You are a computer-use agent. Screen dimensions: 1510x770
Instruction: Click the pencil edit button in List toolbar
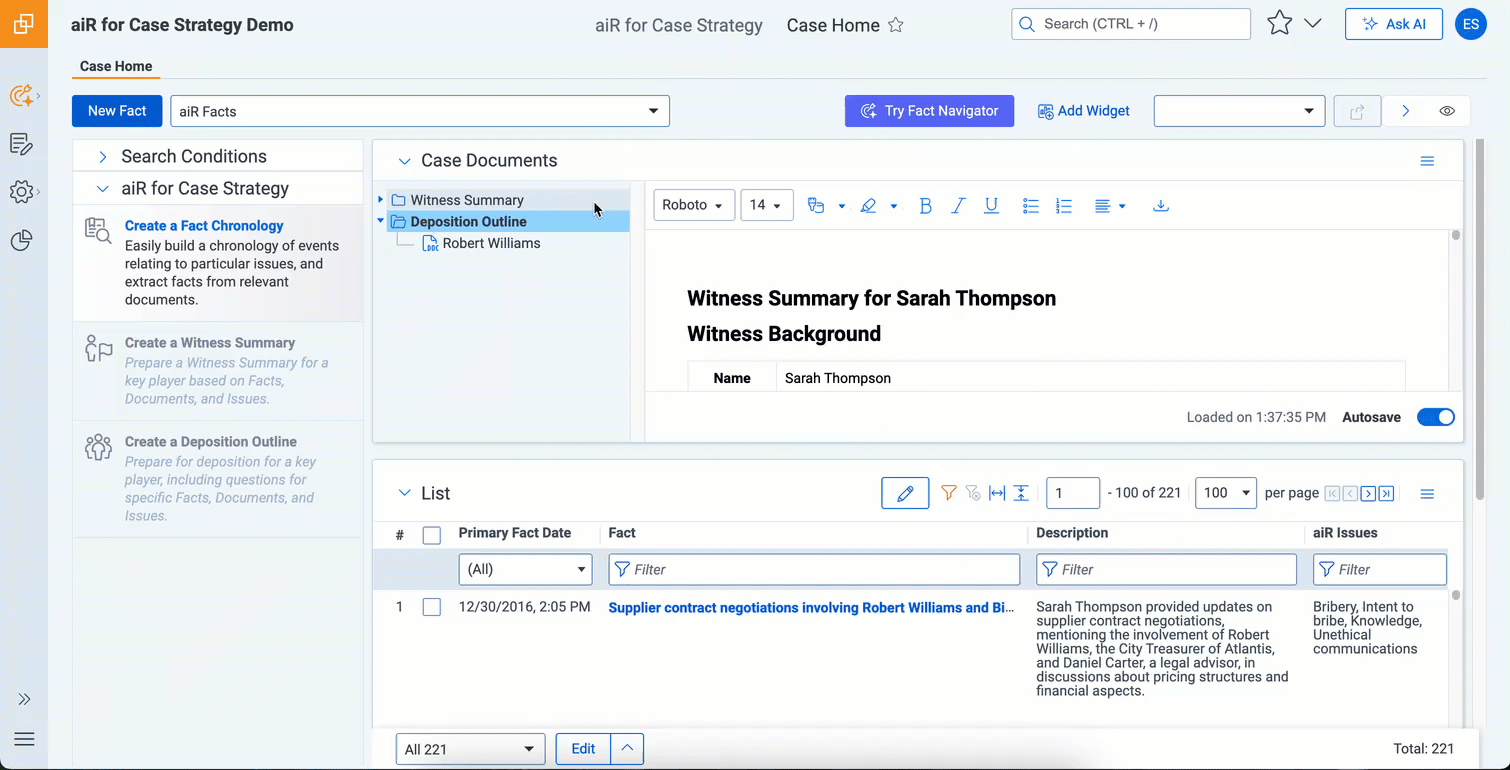[x=905, y=493]
